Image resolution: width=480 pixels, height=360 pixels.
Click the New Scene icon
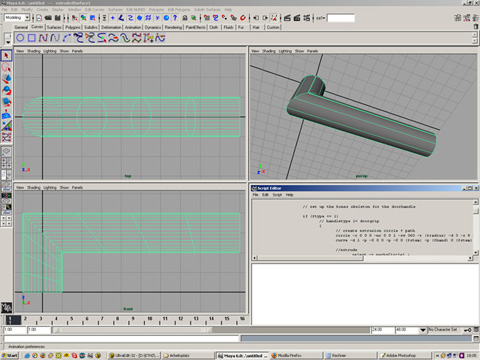click(x=39, y=18)
